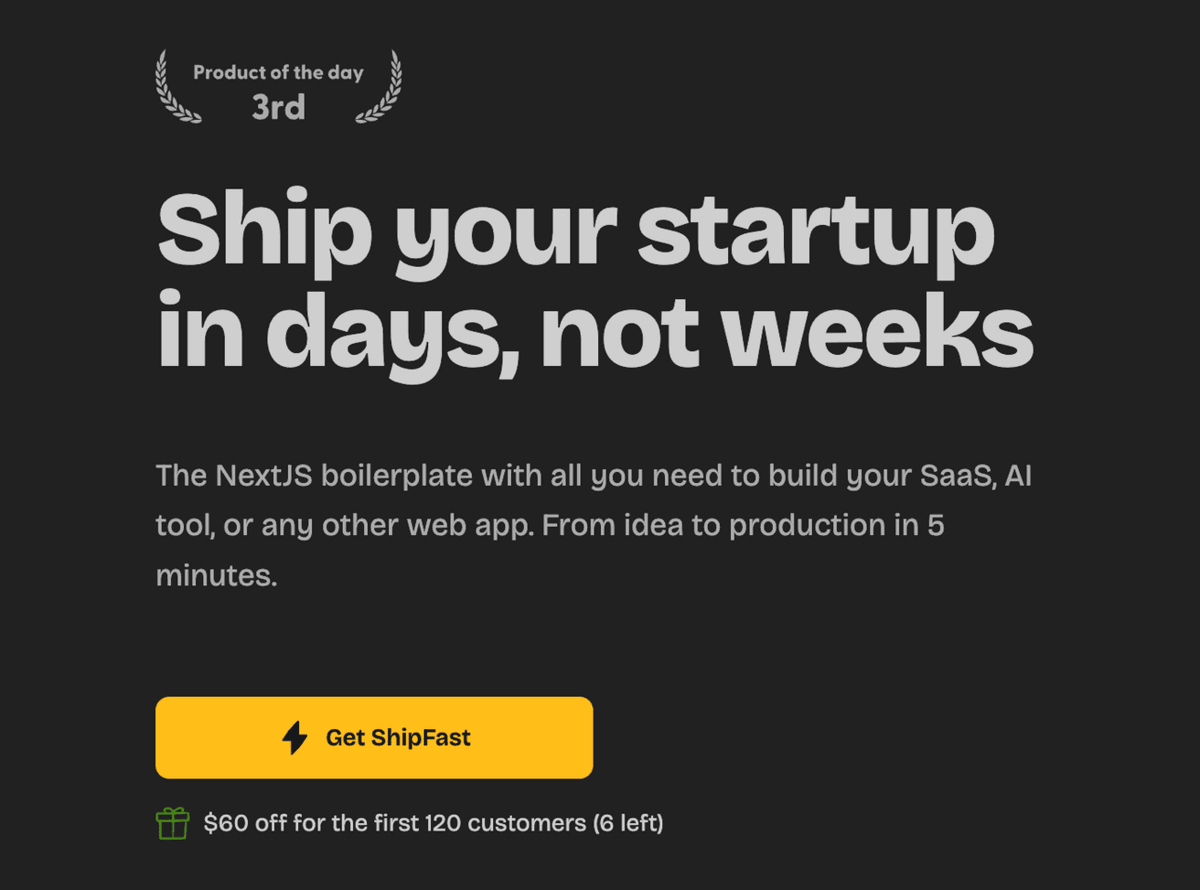Click the "Ship your startup" headline line
The height and width of the screenshot is (890, 1200).
pyautogui.click(x=575, y=232)
